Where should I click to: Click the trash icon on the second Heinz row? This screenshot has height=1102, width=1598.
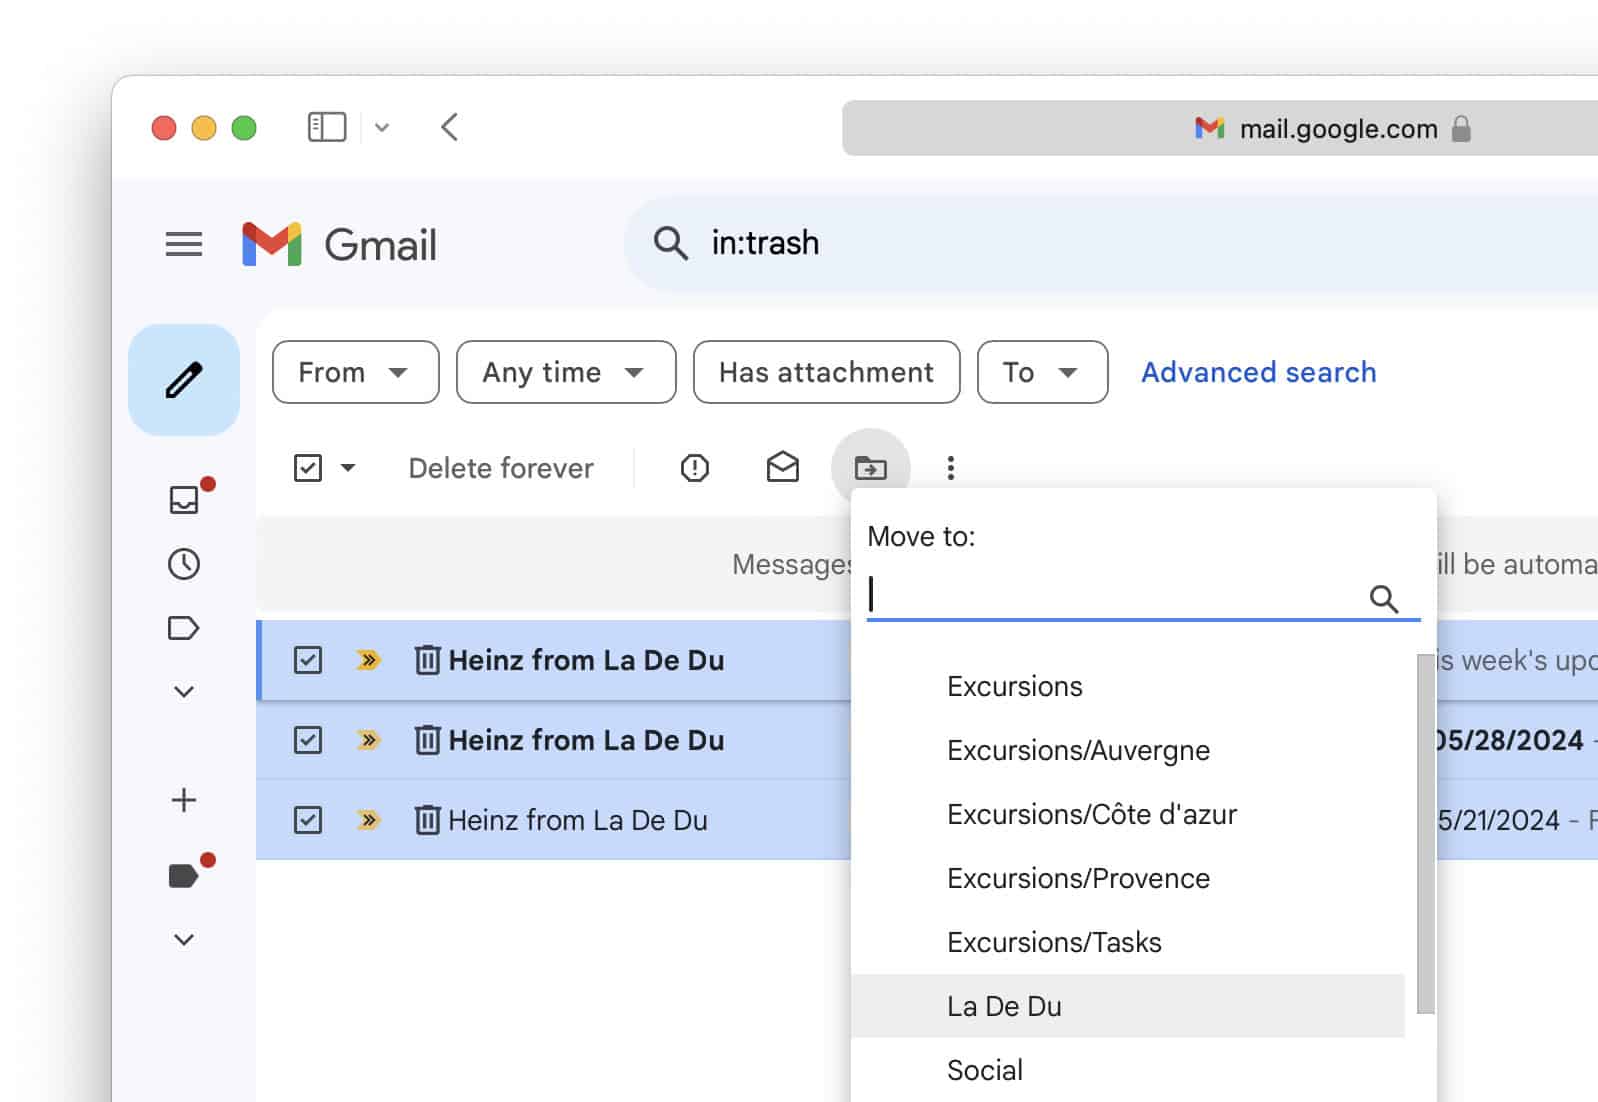tap(427, 740)
